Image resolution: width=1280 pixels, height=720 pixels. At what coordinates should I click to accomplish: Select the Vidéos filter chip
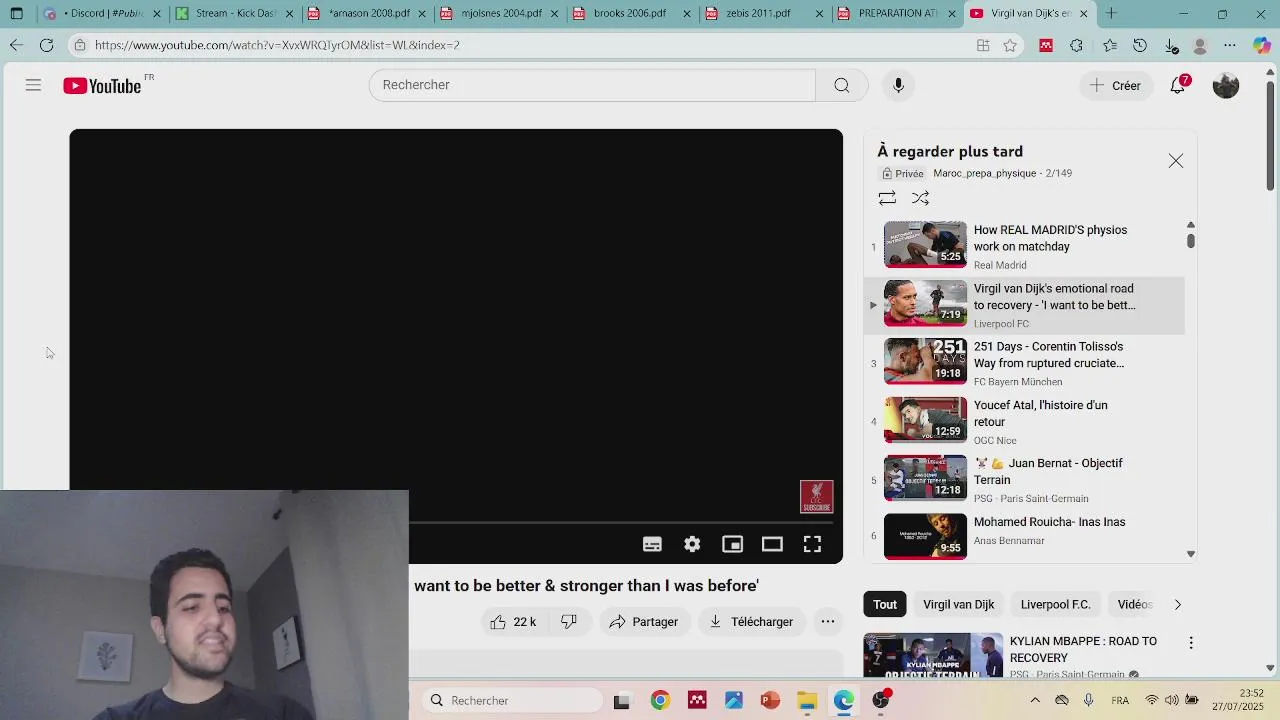(x=1135, y=604)
